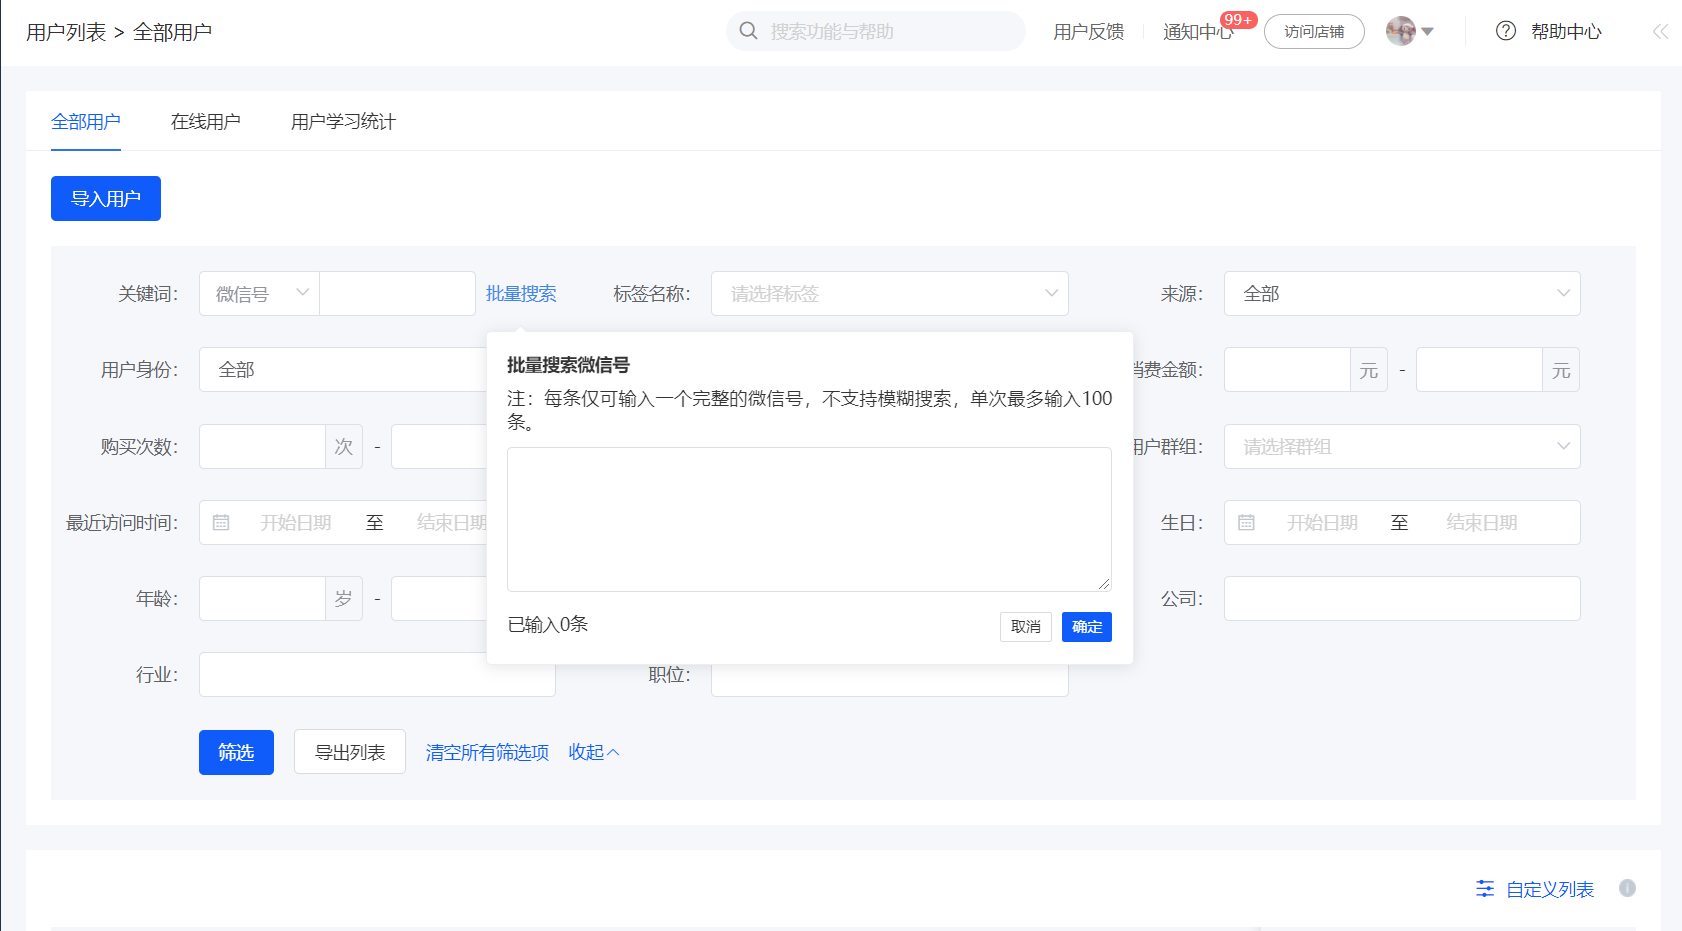Switch to the 用户学习统计 tab
1682x931 pixels.
343,122
